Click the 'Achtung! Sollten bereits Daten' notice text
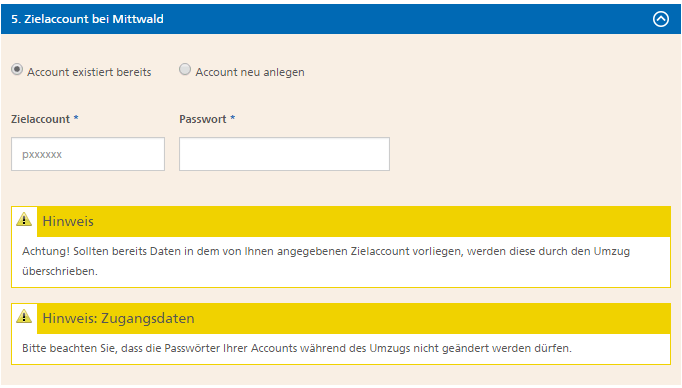This screenshot has width=682, height=388. (x=326, y=251)
